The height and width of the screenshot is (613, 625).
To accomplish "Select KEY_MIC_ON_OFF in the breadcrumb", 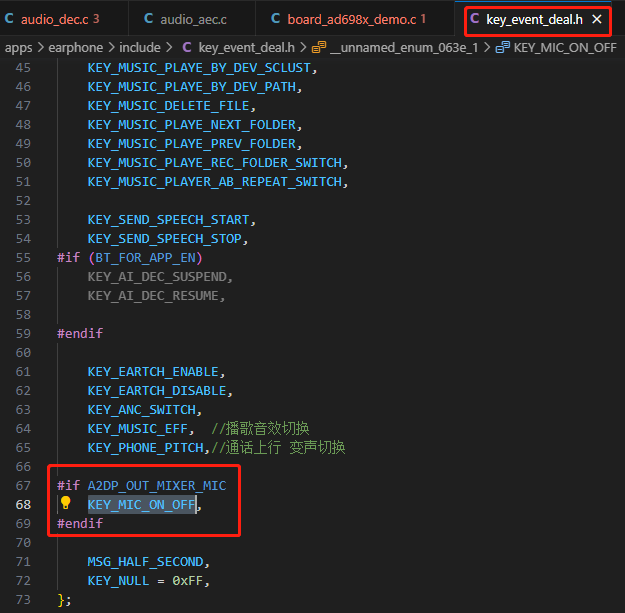I will point(565,48).
